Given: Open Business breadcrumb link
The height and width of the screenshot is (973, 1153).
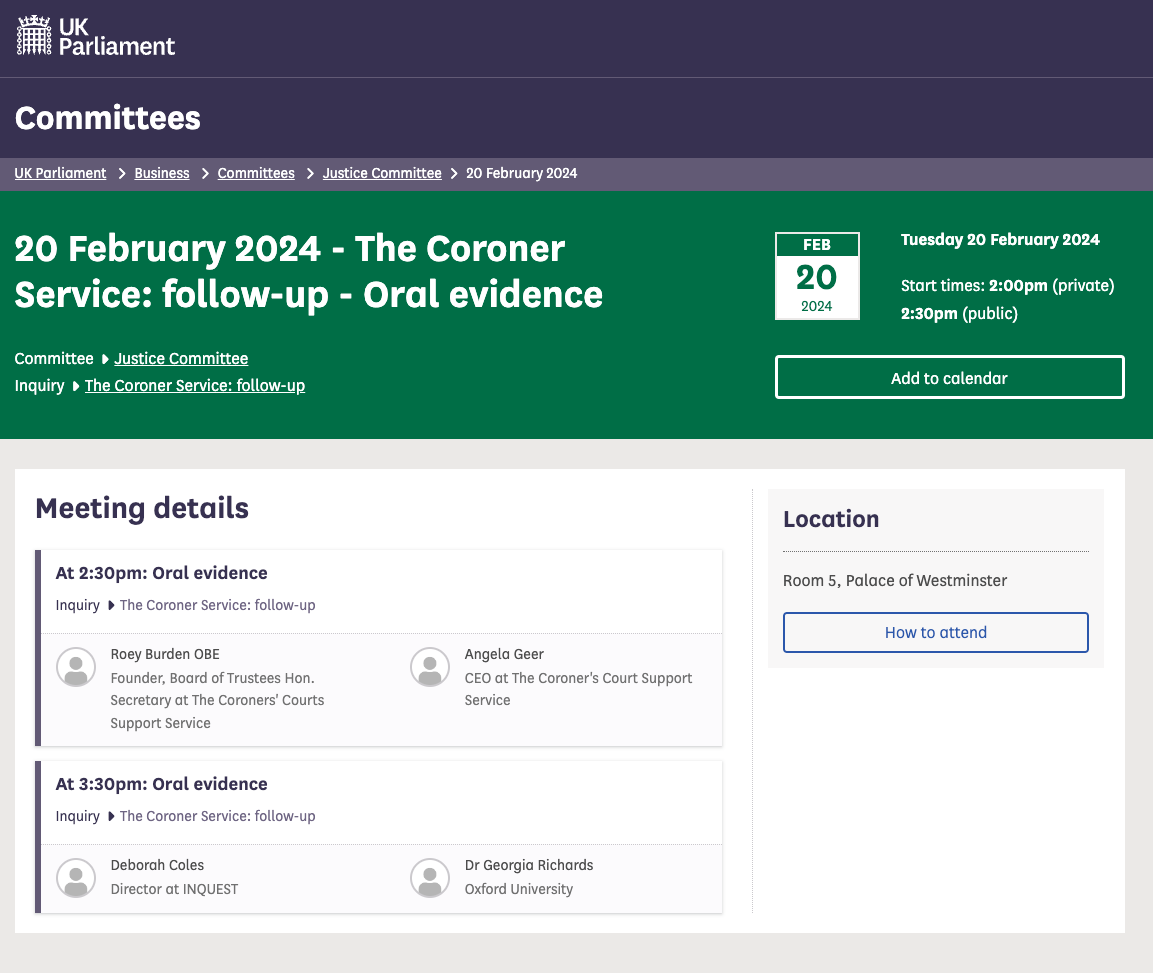Looking at the screenshot, I should (x=162, y=173).
